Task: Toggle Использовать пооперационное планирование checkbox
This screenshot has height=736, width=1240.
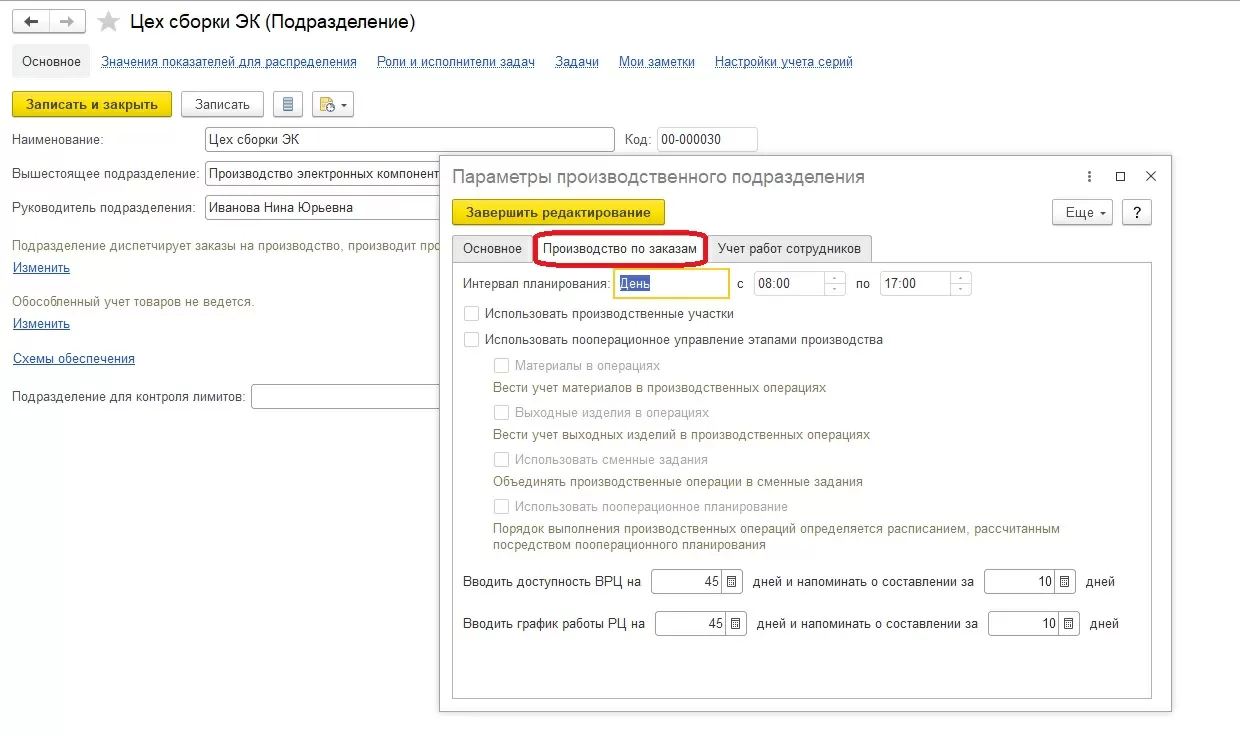Action: (x=502, y=506)
